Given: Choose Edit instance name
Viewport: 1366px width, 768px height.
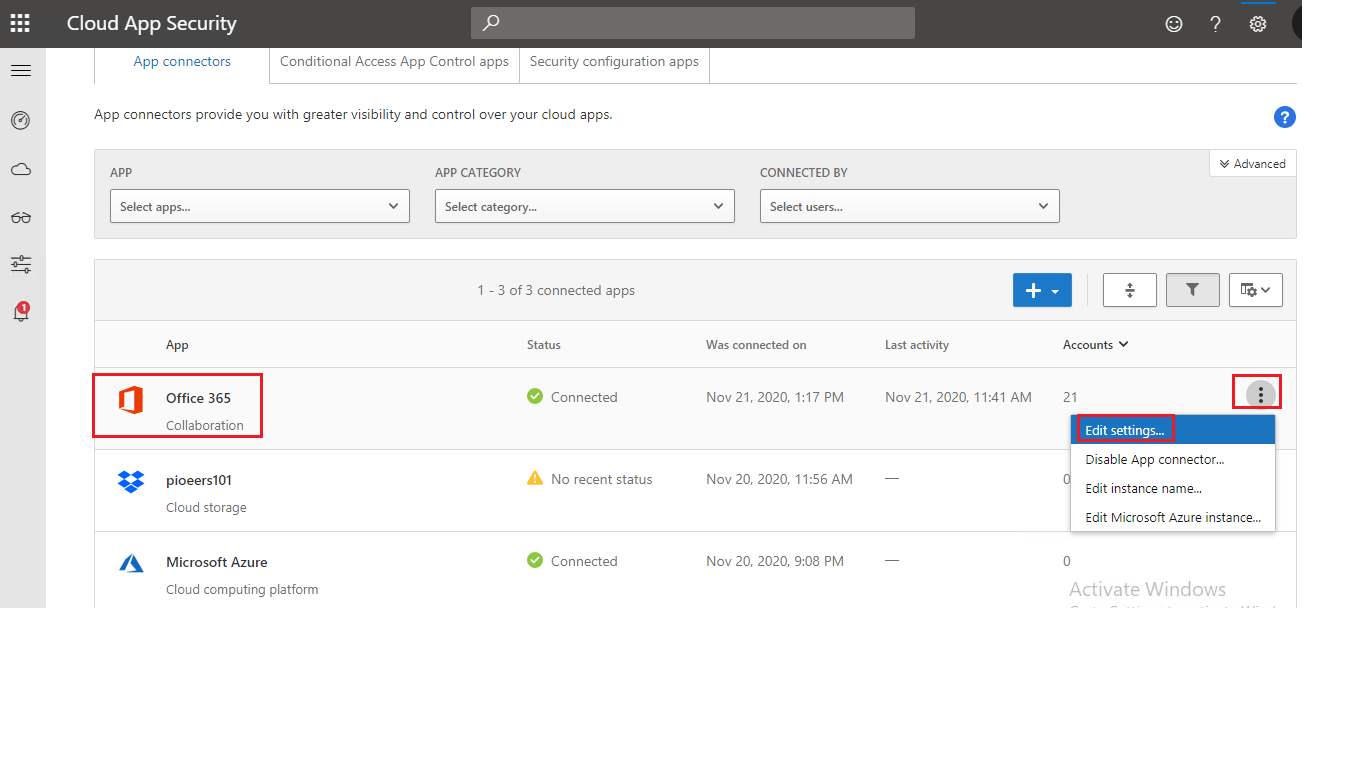Looking at the screenshot, I should click(x=1173, y=488).
